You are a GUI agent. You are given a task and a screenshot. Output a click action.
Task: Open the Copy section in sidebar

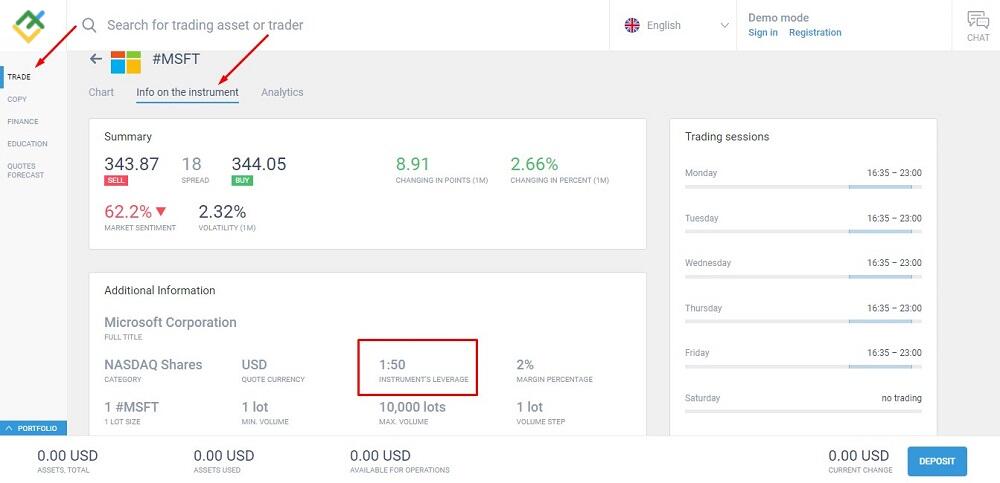(x=17, y=100)
